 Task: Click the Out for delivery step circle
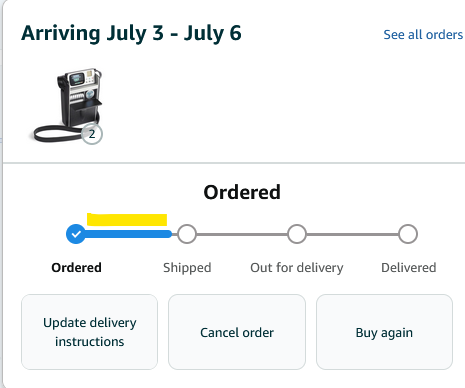(297, 234)
